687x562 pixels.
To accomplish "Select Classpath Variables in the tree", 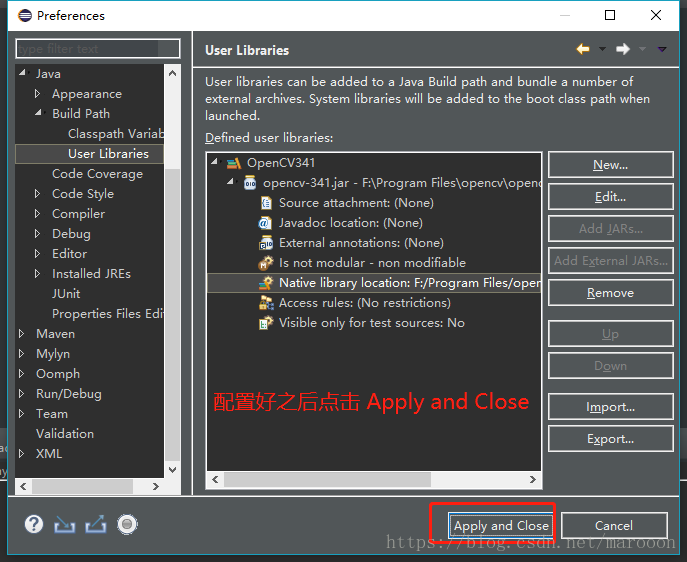I will coord(116,134).
